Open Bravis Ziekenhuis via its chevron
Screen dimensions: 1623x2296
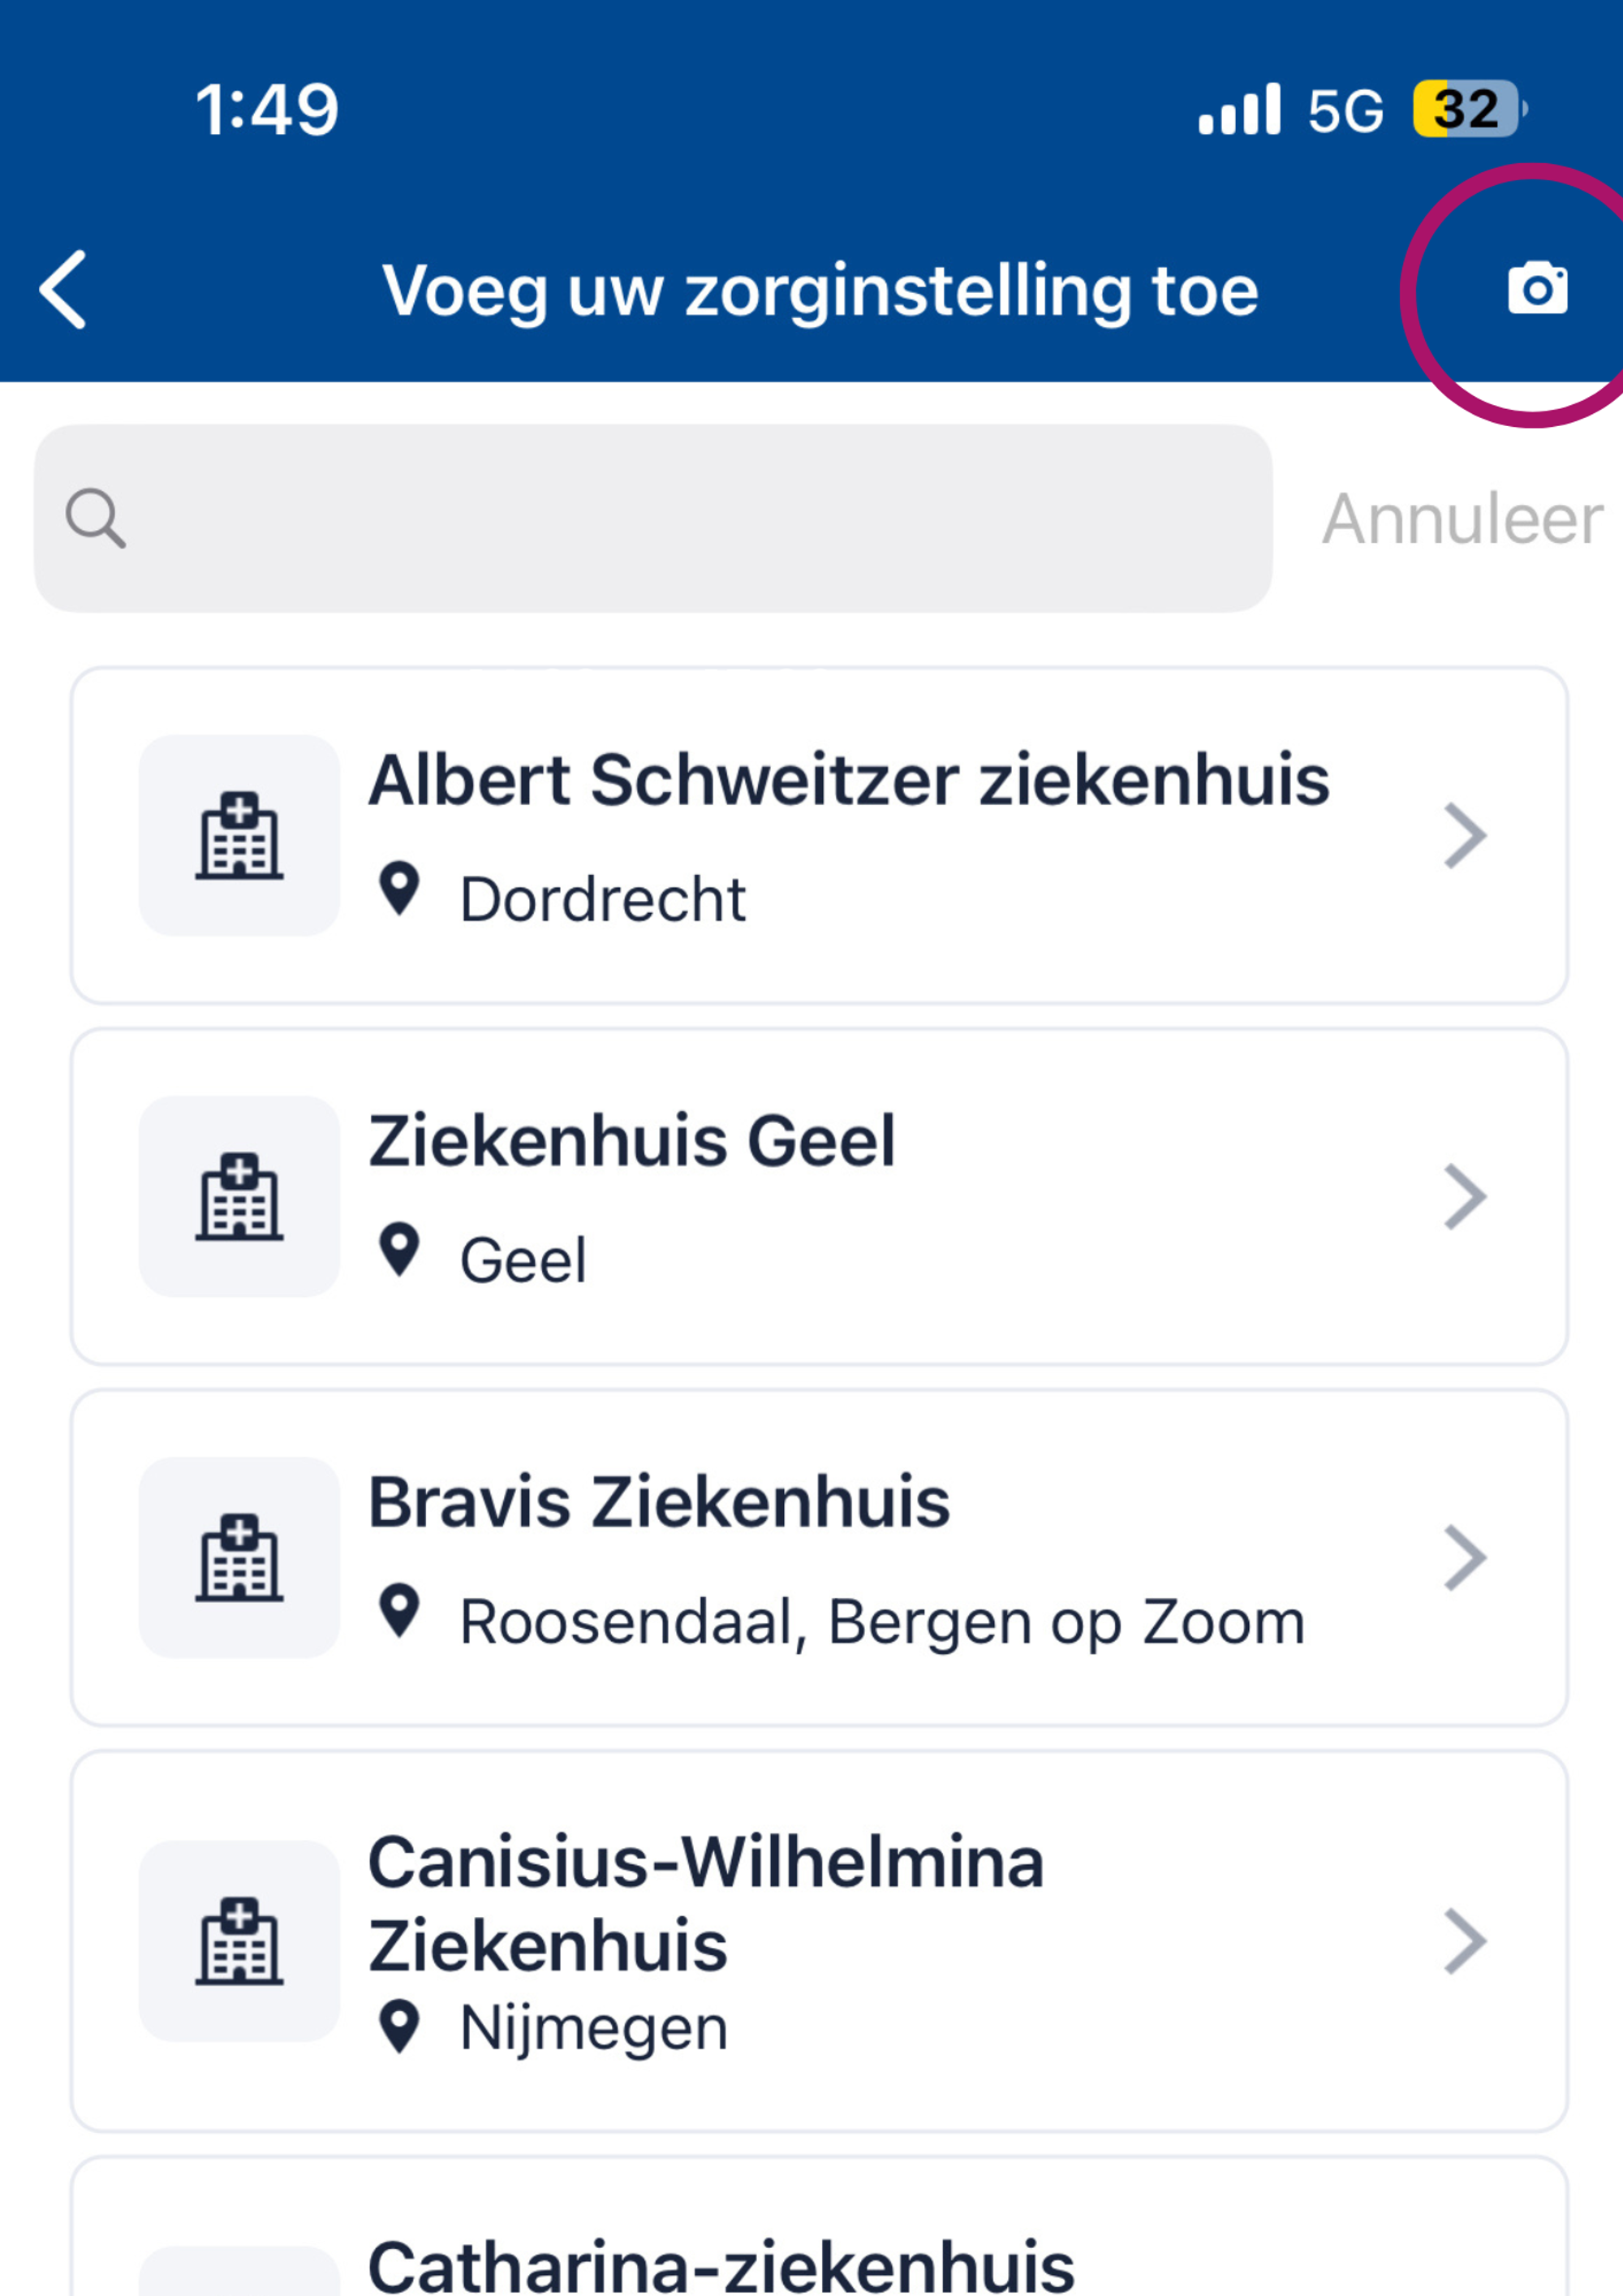tap(1465, 1557)
